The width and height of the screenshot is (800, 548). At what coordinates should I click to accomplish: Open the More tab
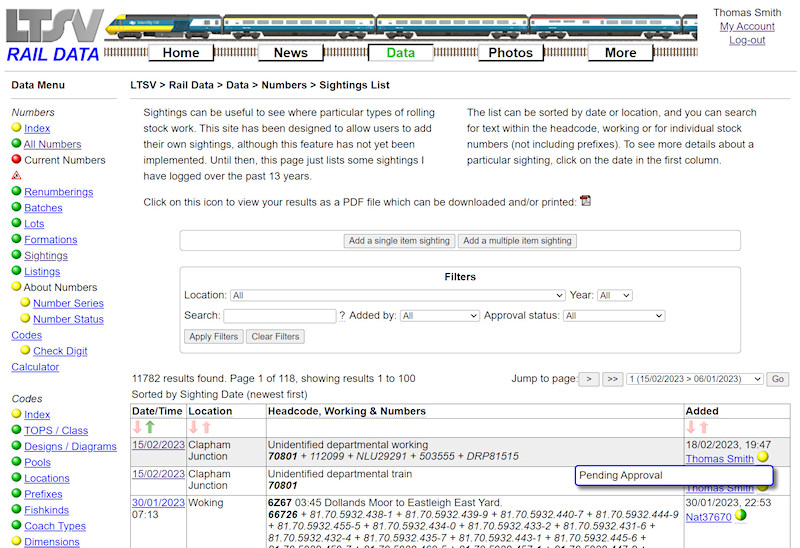620,53
